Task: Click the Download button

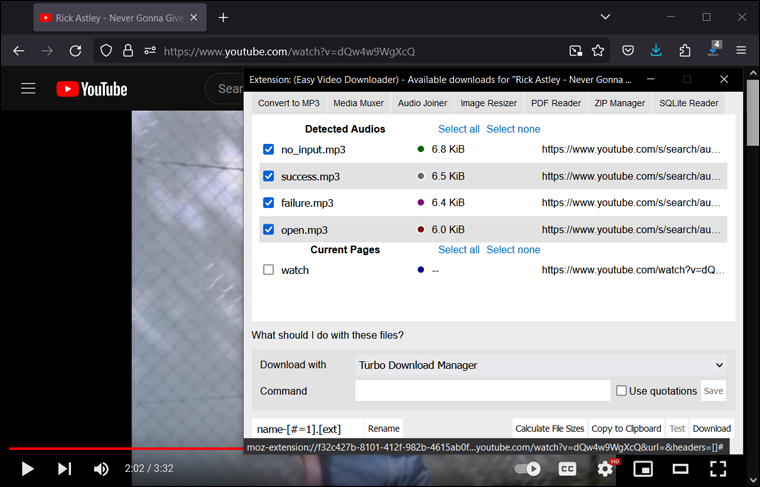Action: pos(712,429)
